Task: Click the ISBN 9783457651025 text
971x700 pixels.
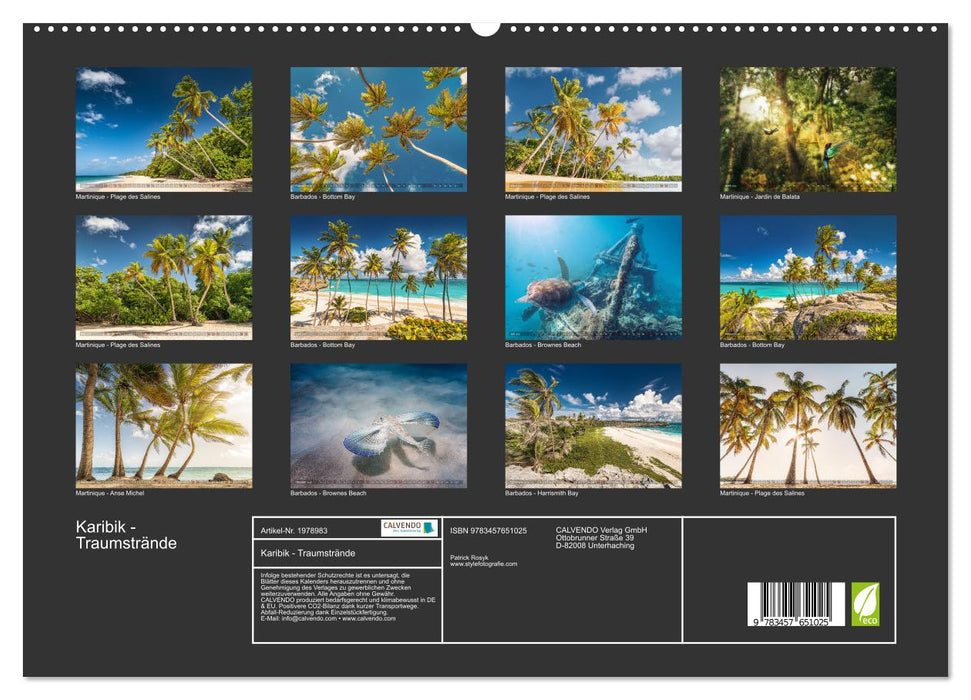Action: (x=488, y=530)
